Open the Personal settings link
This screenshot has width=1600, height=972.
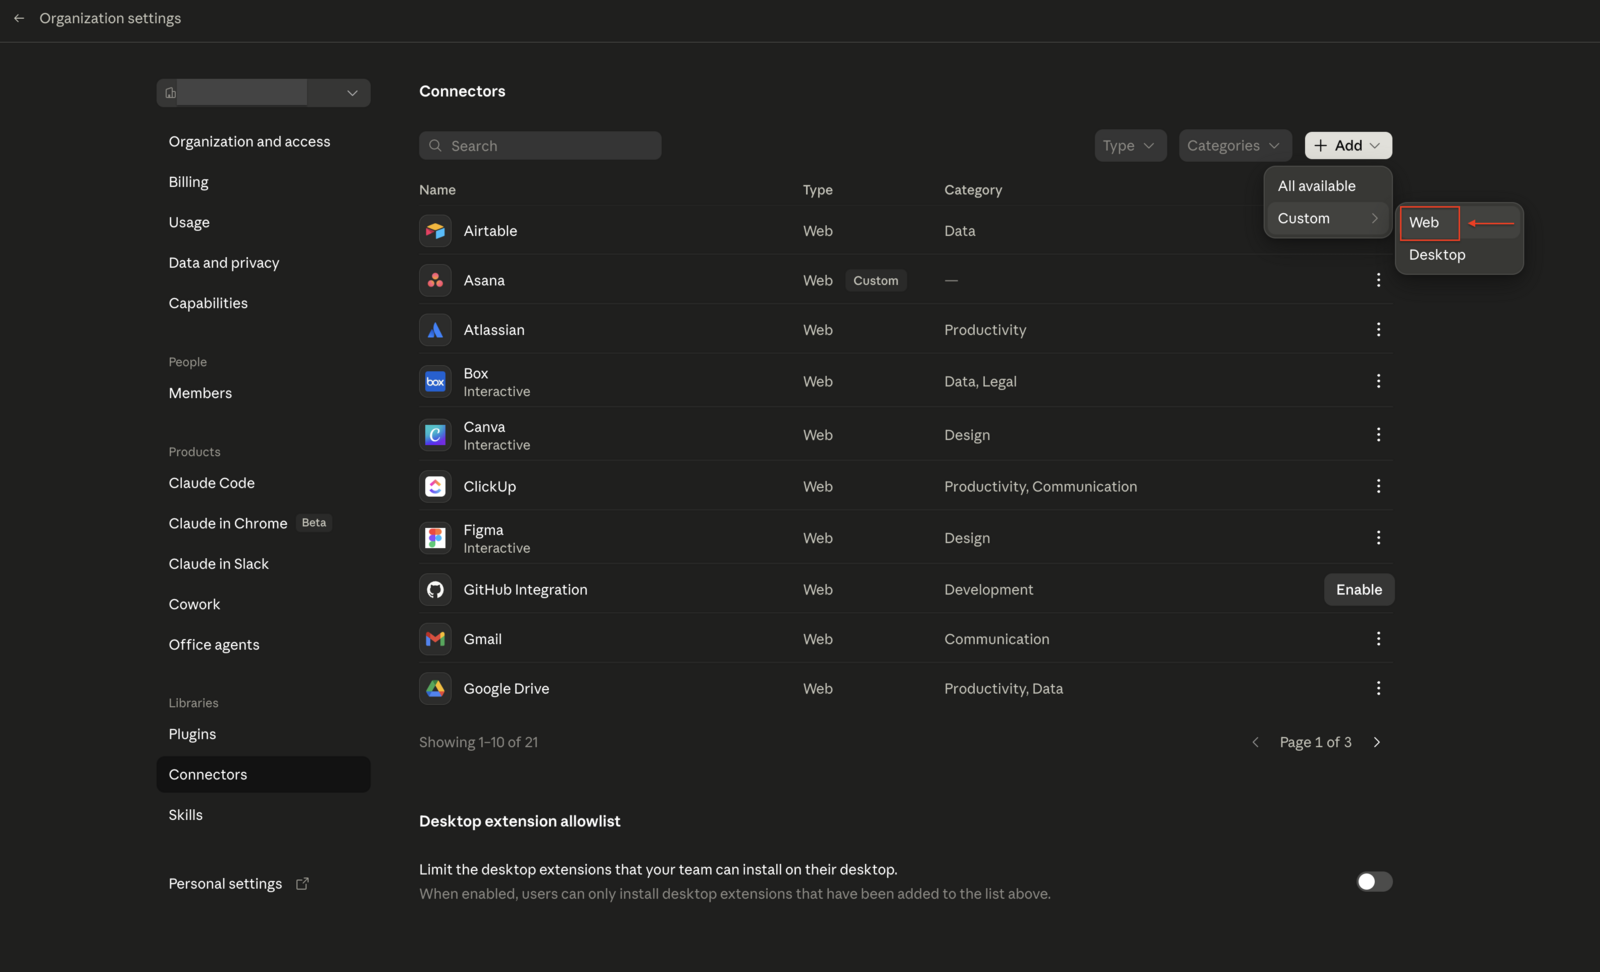[x=225, y=884]
